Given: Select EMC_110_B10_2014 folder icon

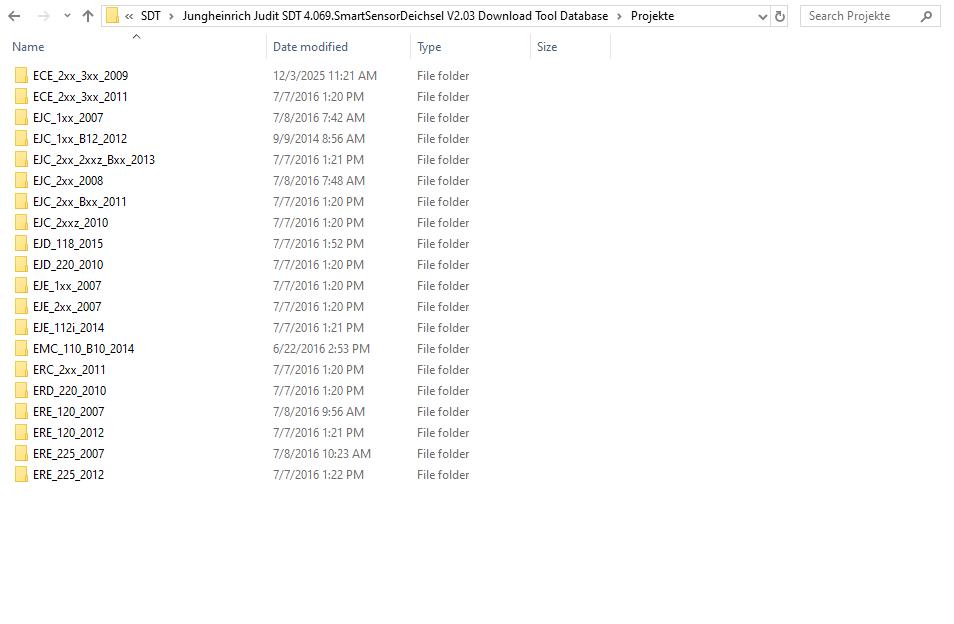Looking at the screenshot, I should (21, 348).
